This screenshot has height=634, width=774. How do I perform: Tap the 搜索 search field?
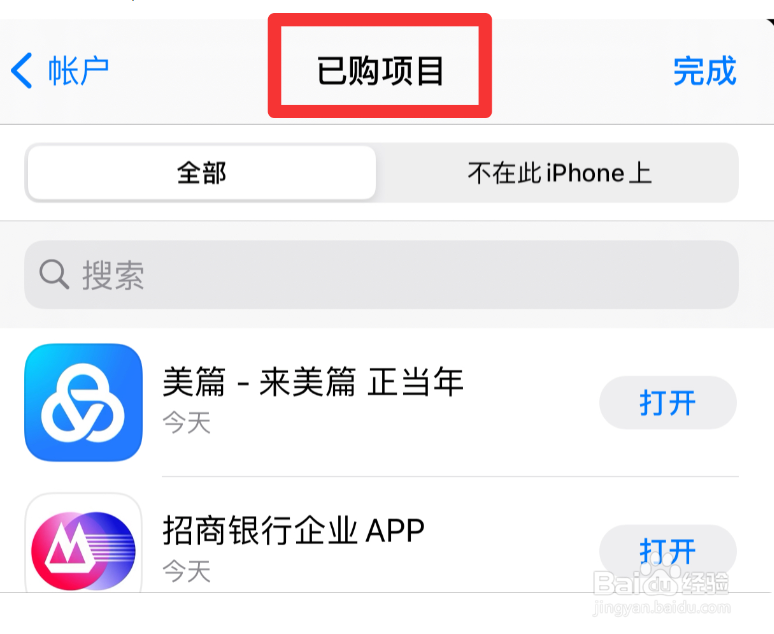[381, 275]
